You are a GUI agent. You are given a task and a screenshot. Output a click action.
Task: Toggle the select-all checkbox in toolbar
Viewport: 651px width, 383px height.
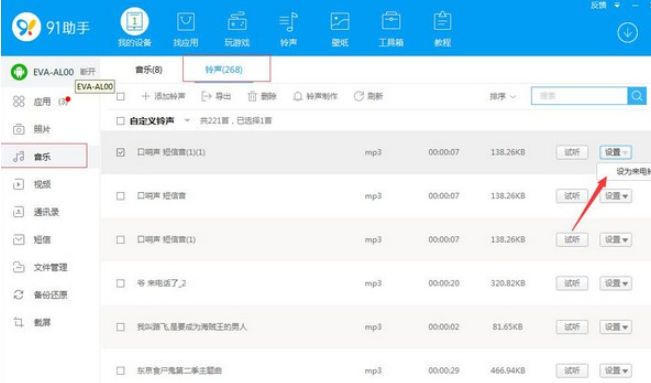120,96
